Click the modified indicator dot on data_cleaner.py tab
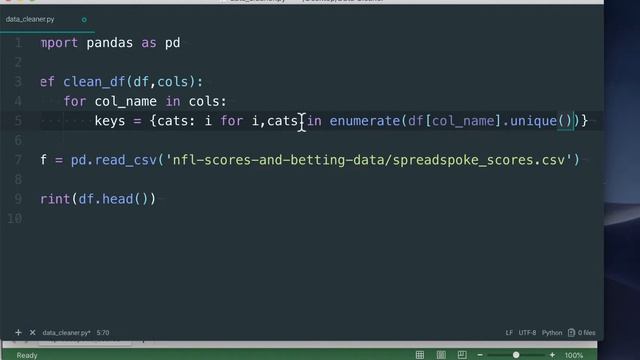The image size is (640, 360). (x=84, y=20)
